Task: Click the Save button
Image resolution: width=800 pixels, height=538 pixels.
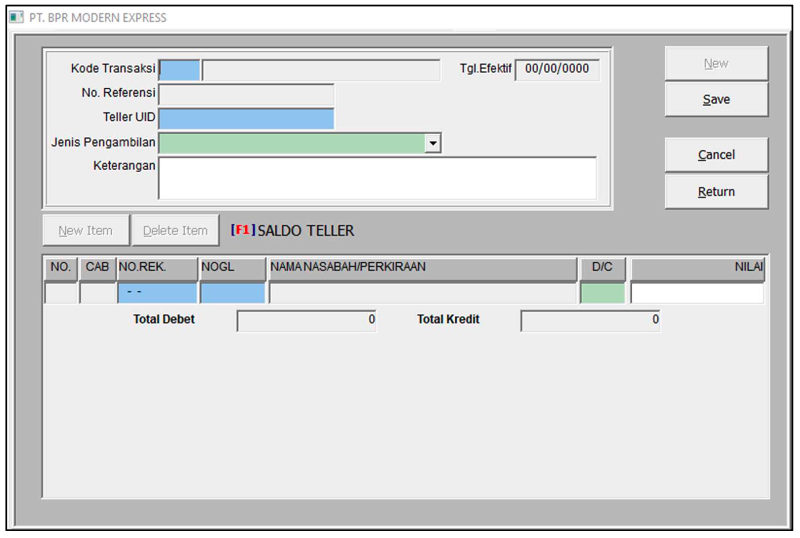Action: [x=716, y=100]
